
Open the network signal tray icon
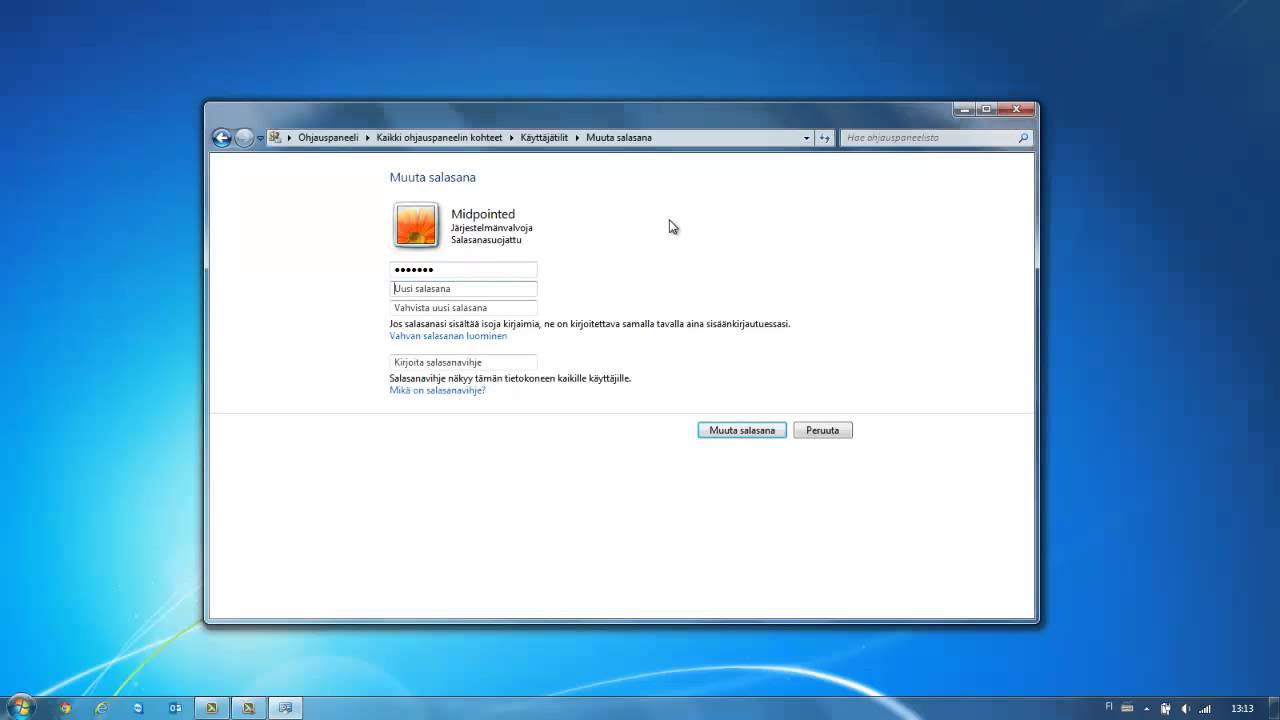pyautogui.click(x=1204, y=708)
